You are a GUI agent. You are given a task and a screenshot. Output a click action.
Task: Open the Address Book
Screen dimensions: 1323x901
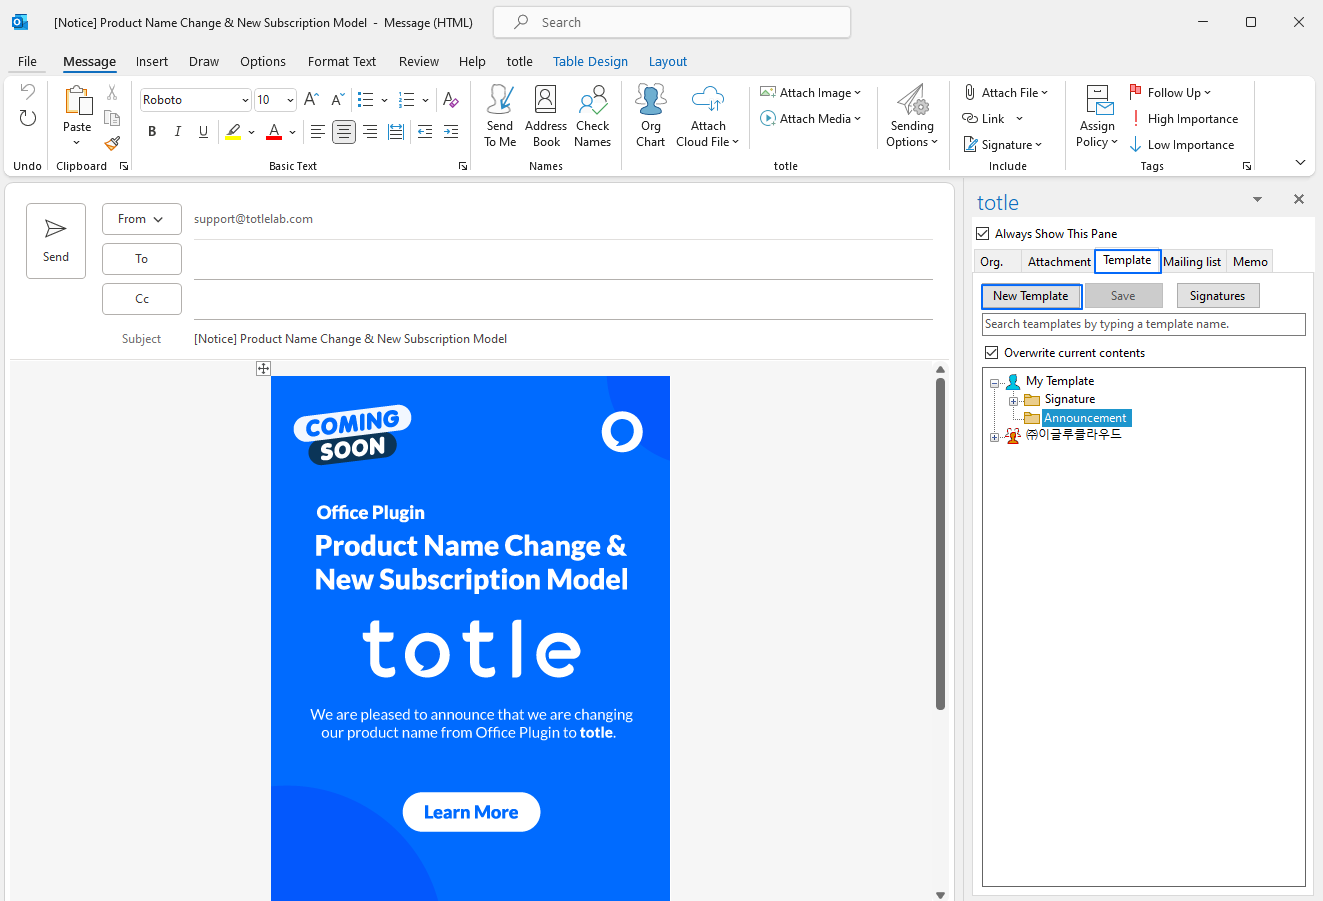coord(546,116)
